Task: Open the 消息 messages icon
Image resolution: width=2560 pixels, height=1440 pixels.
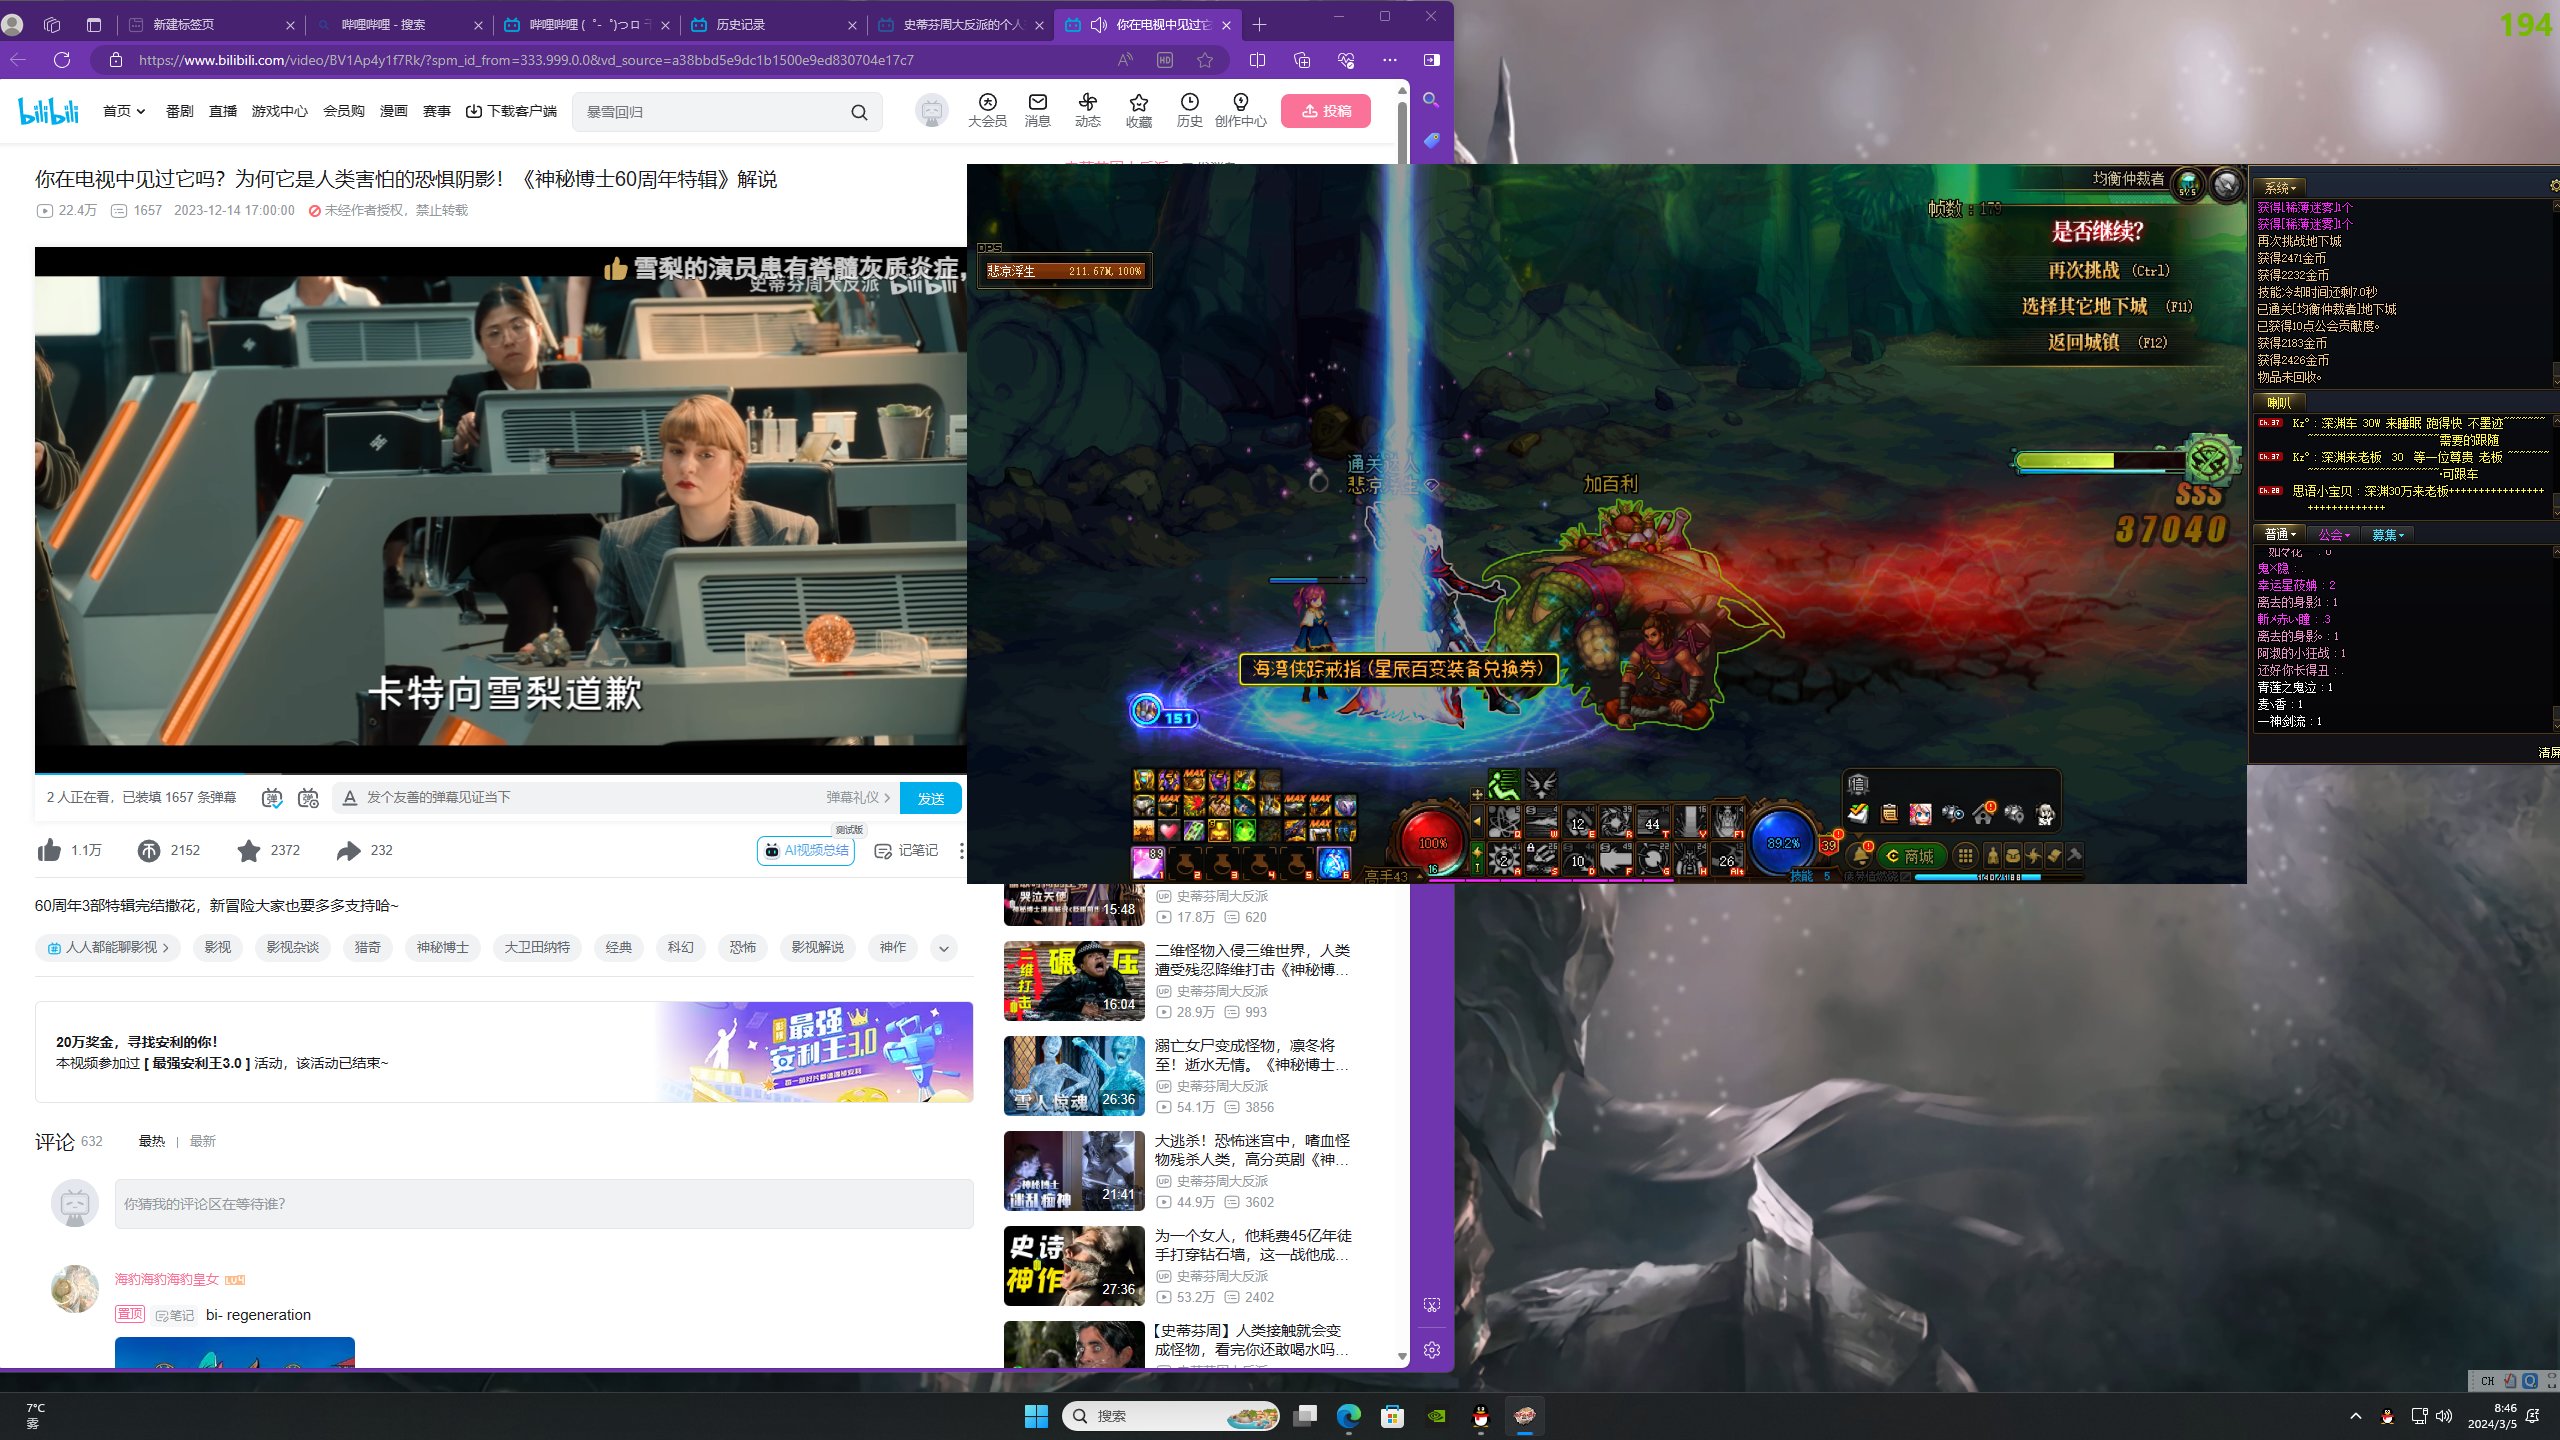Action: [1037, 110]
